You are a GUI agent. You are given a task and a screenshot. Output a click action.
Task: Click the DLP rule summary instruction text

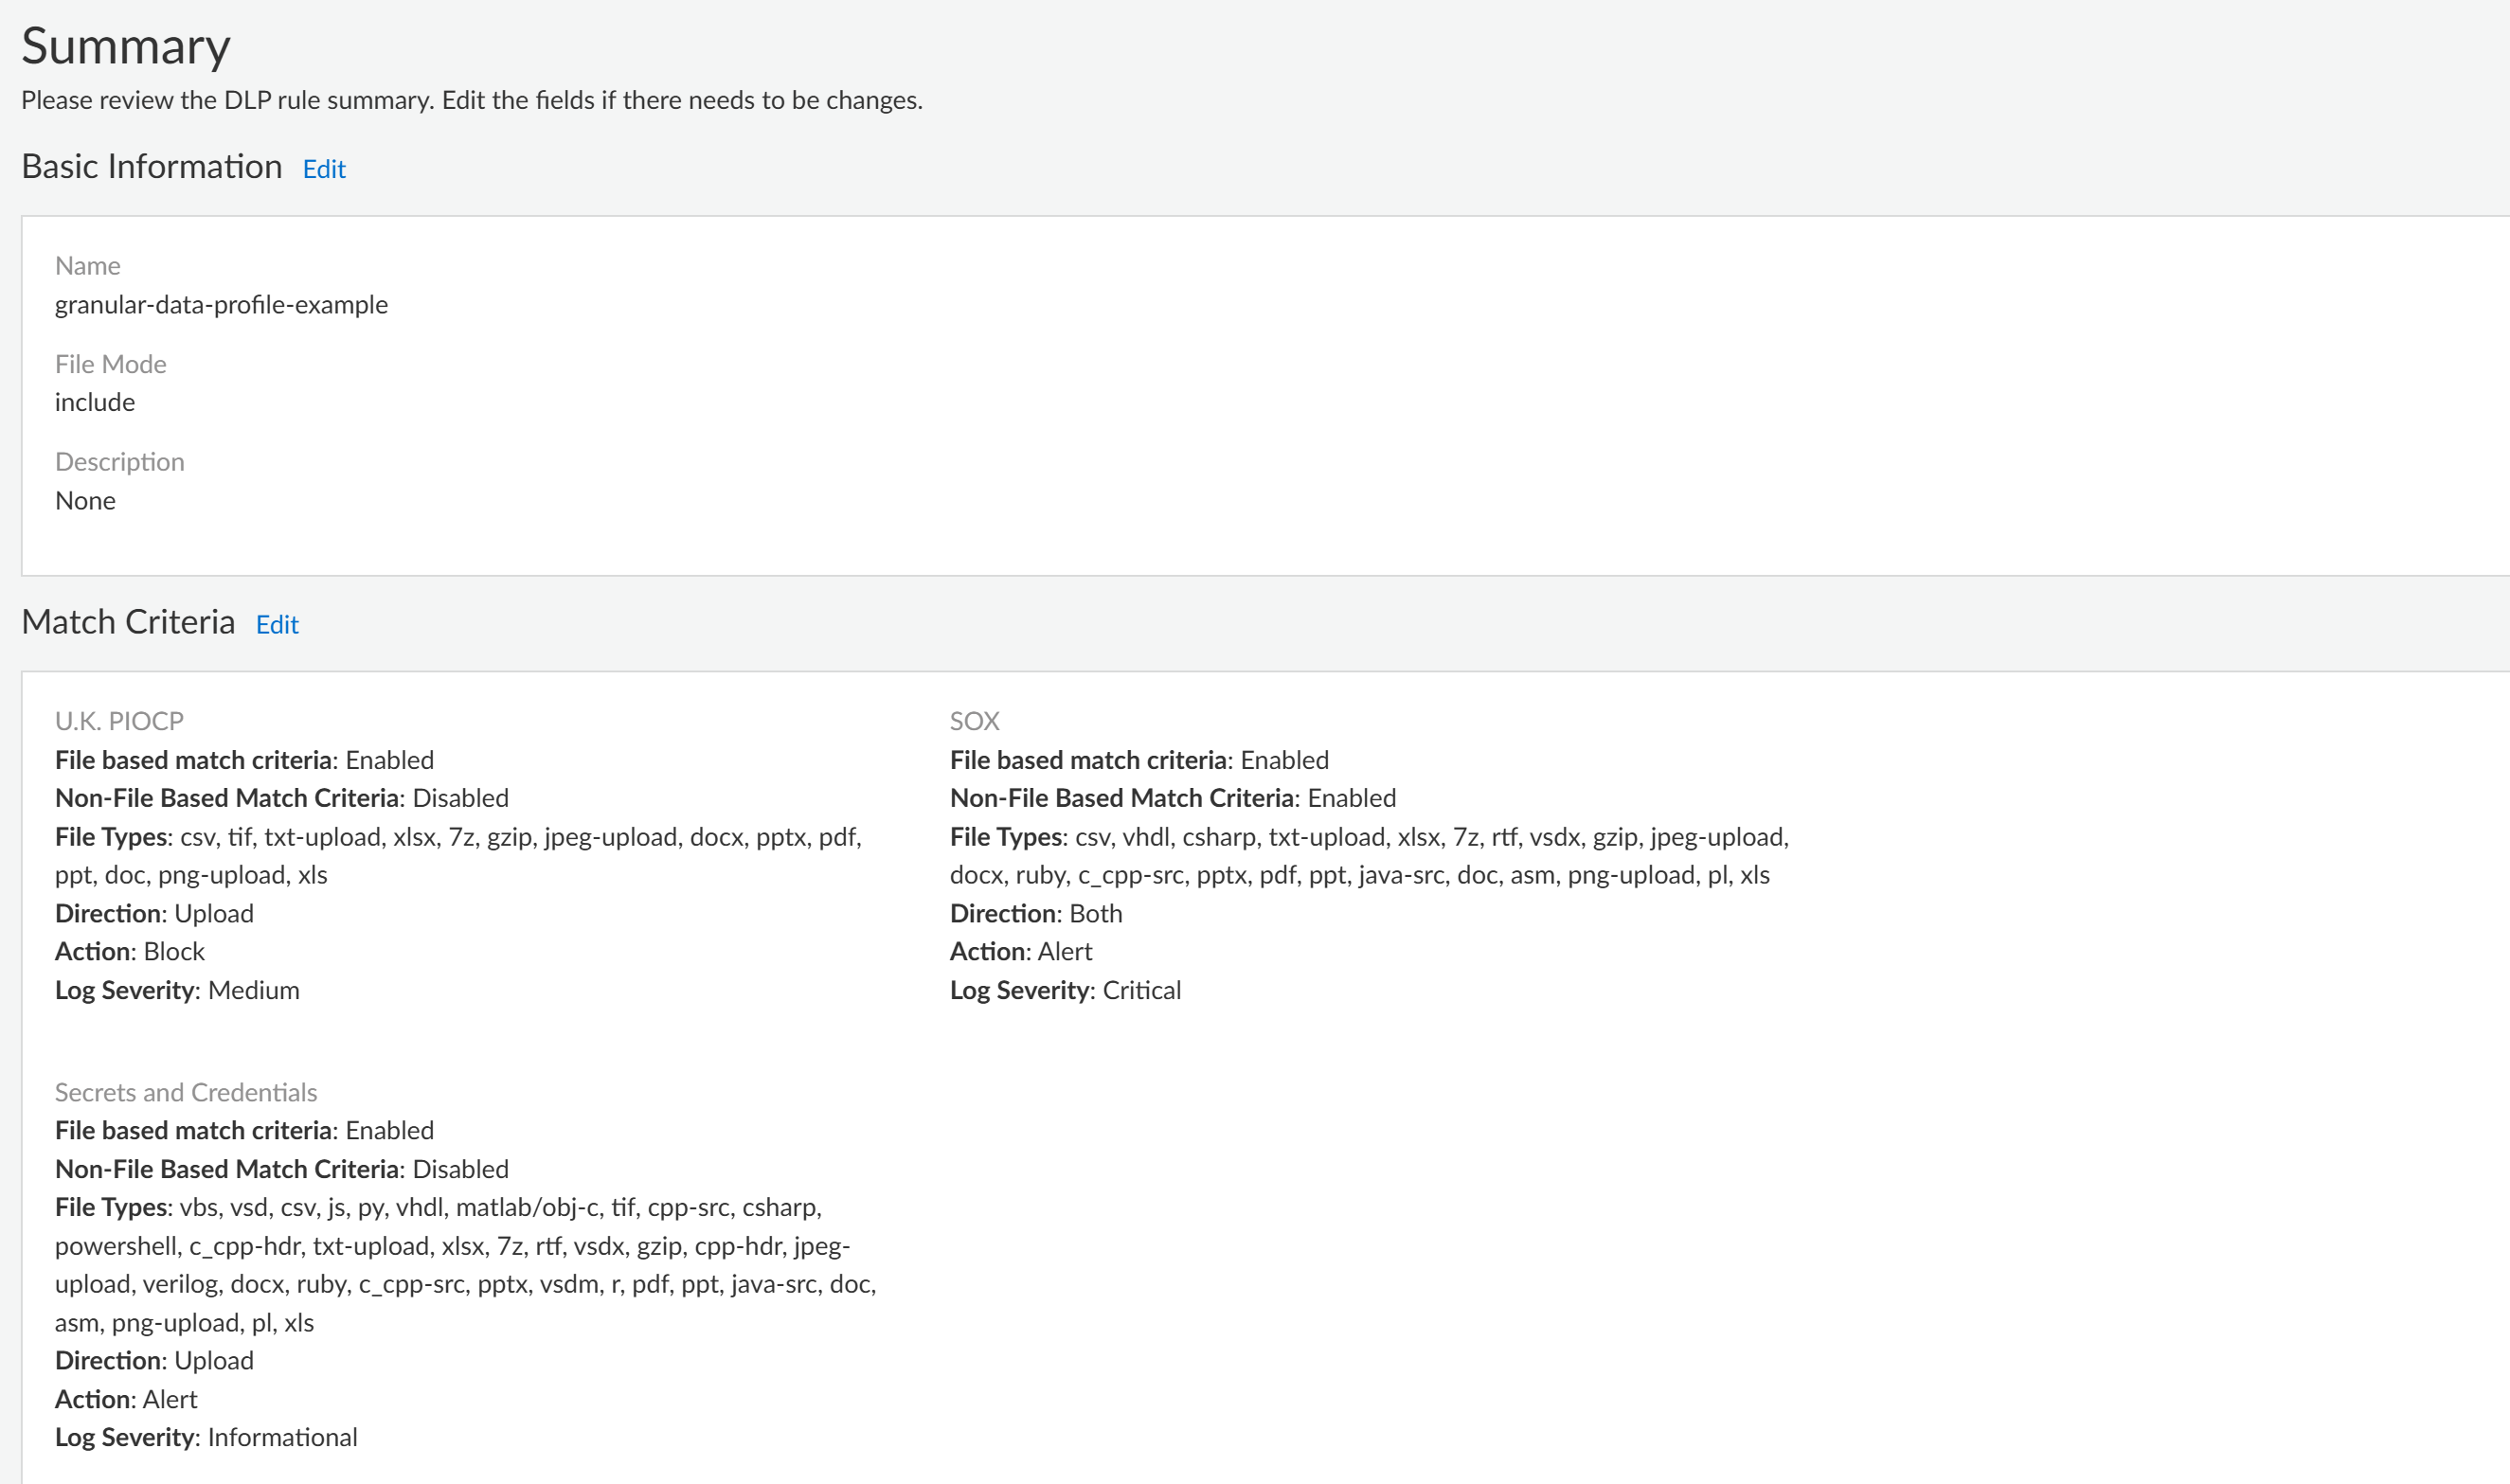(472, 100)
